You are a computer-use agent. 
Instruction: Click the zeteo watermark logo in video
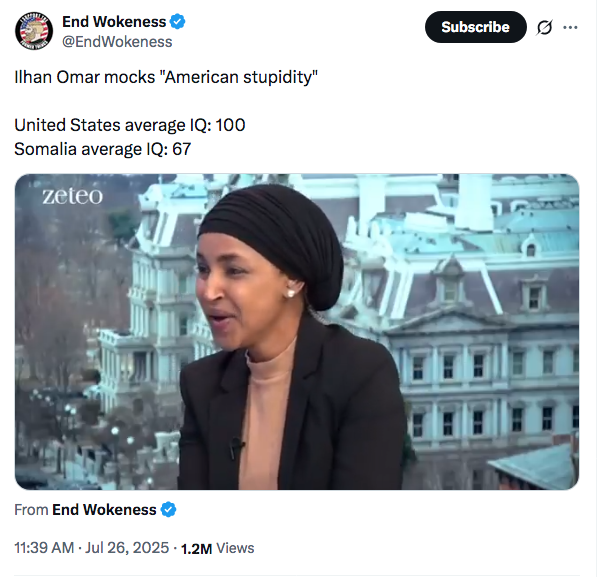point(72,196)
